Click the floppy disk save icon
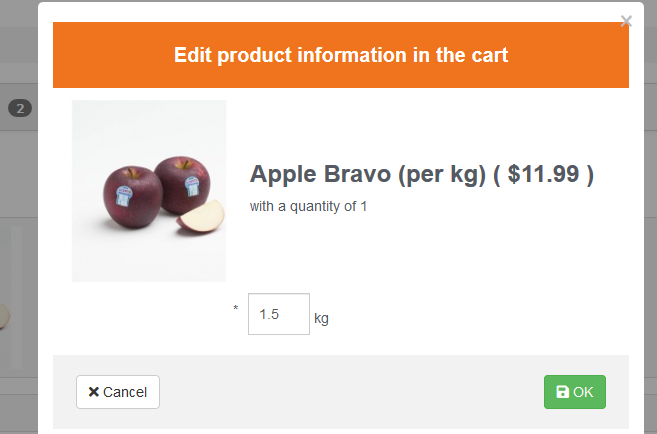Screen dimensions: 657x434 [x=563, y=392]
